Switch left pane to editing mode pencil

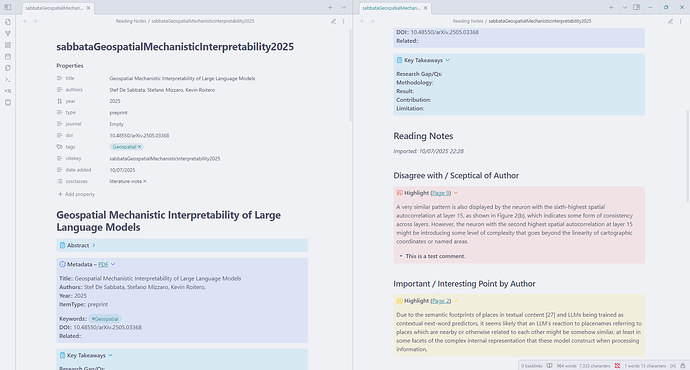pos(334,21)
